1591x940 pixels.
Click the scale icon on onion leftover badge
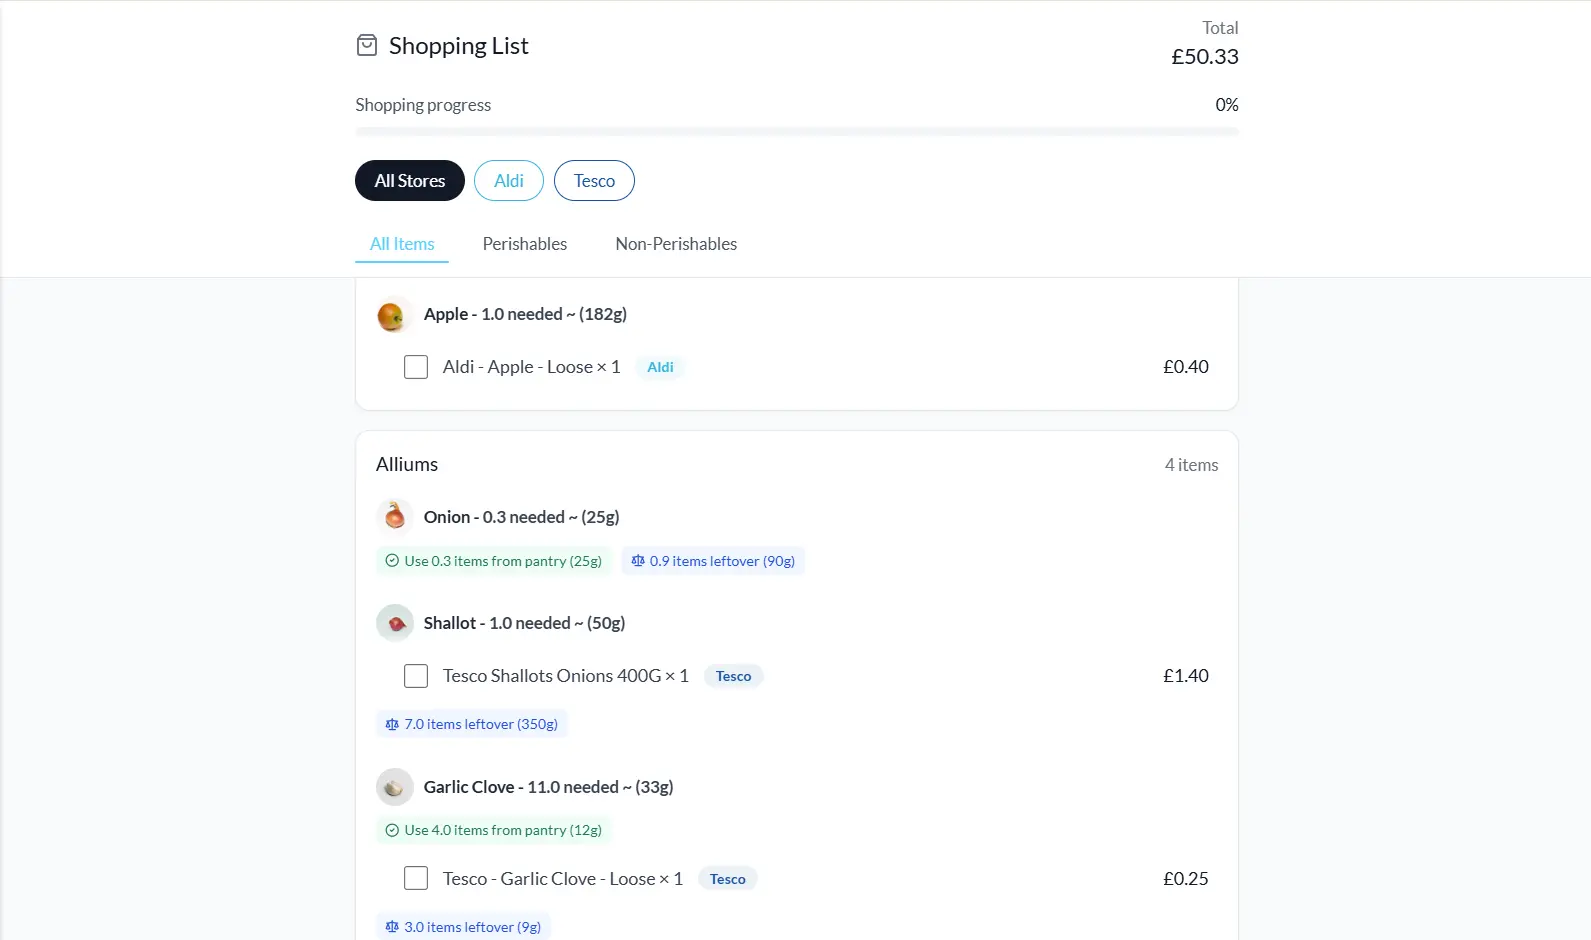638,561
